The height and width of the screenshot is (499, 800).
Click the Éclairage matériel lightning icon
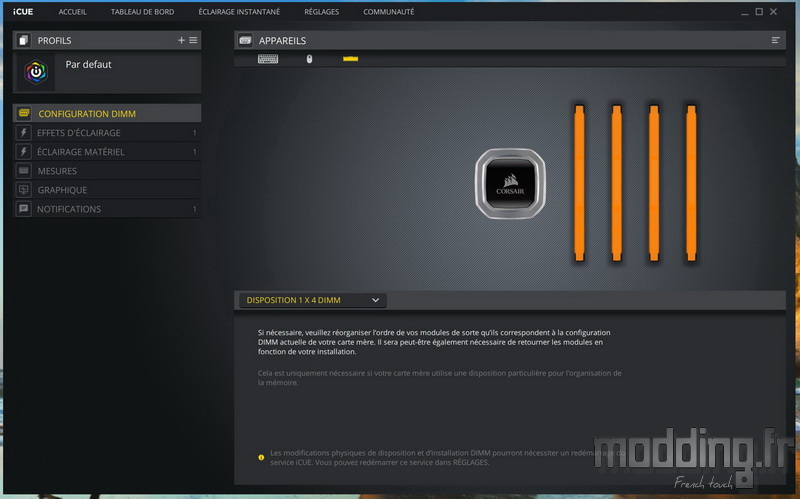click(x=23, y=152)
